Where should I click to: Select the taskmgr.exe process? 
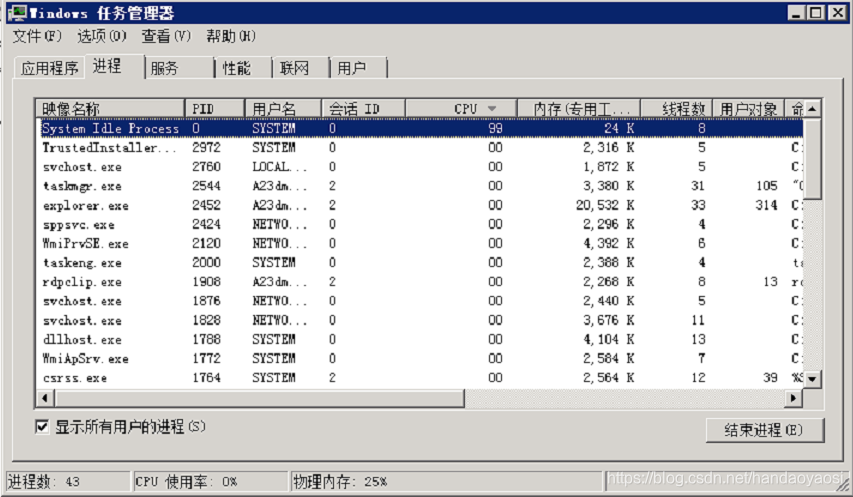coord(420,186)
